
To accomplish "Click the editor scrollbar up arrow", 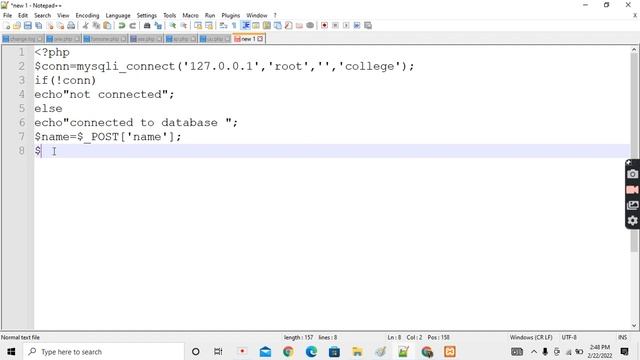I will pyautogui.click(x=634, y=49).
